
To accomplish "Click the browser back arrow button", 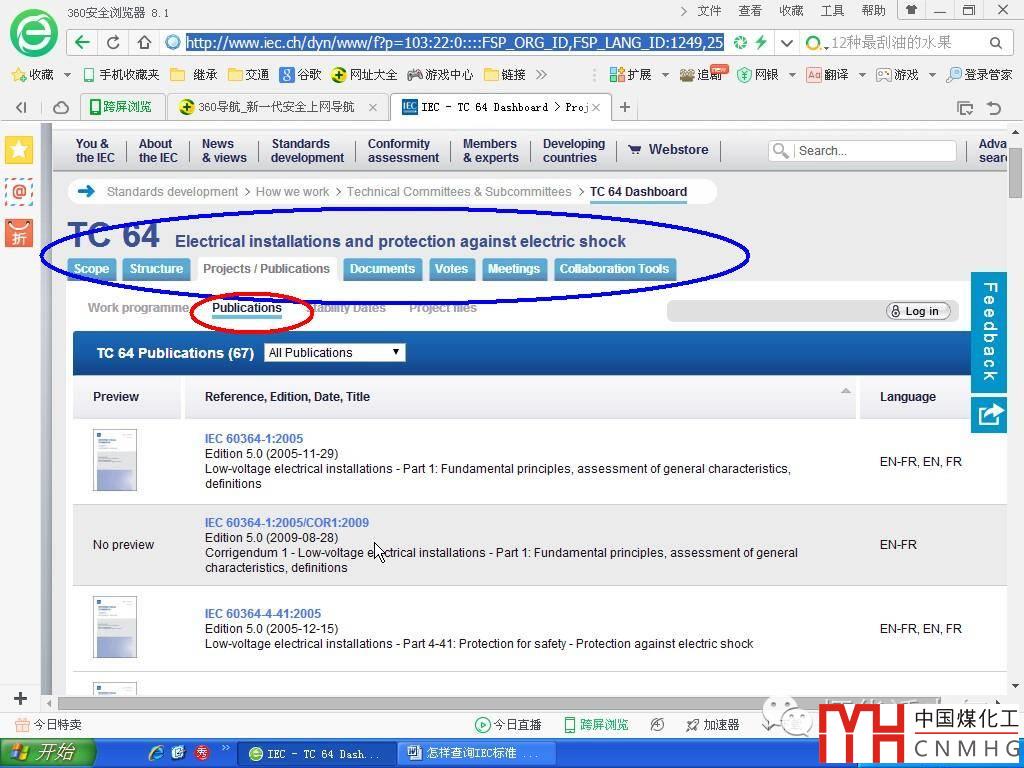I will click(83, 42).
